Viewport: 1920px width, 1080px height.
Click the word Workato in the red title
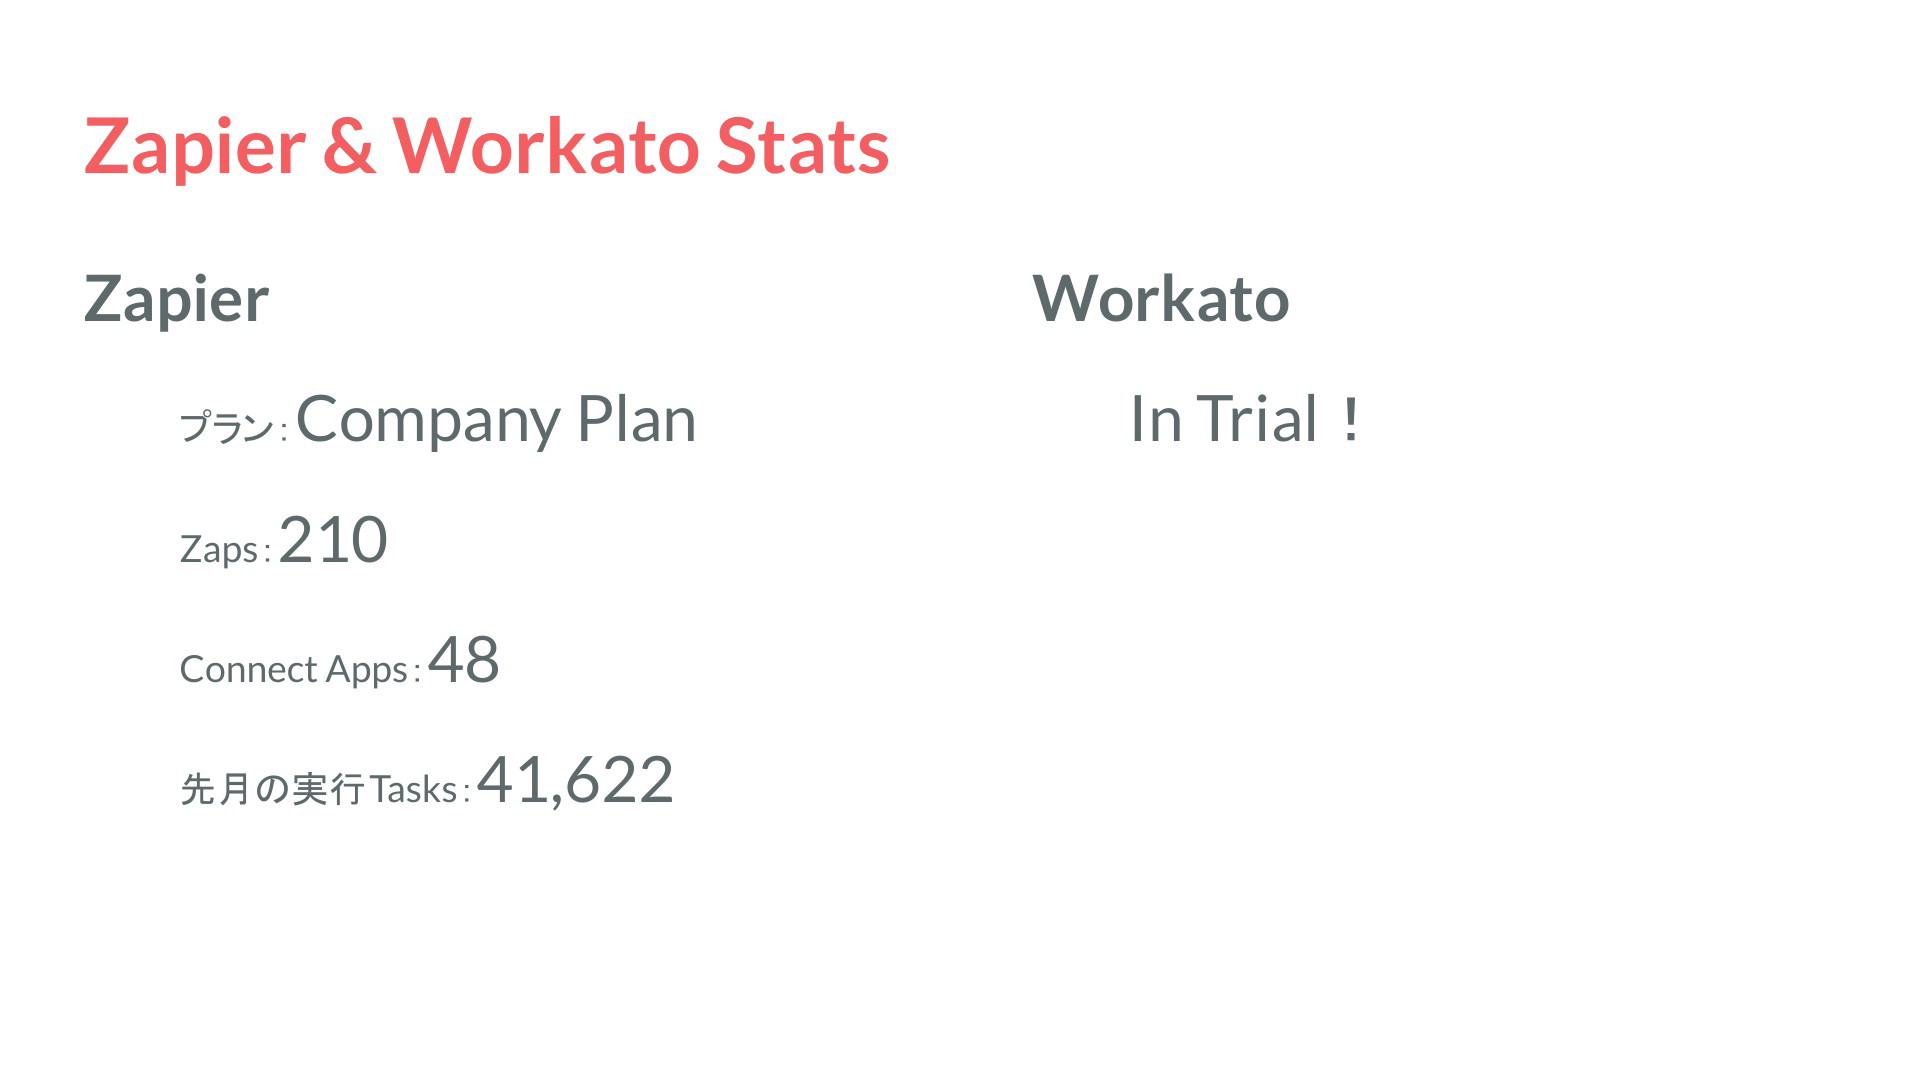click(x=546, y=146)
